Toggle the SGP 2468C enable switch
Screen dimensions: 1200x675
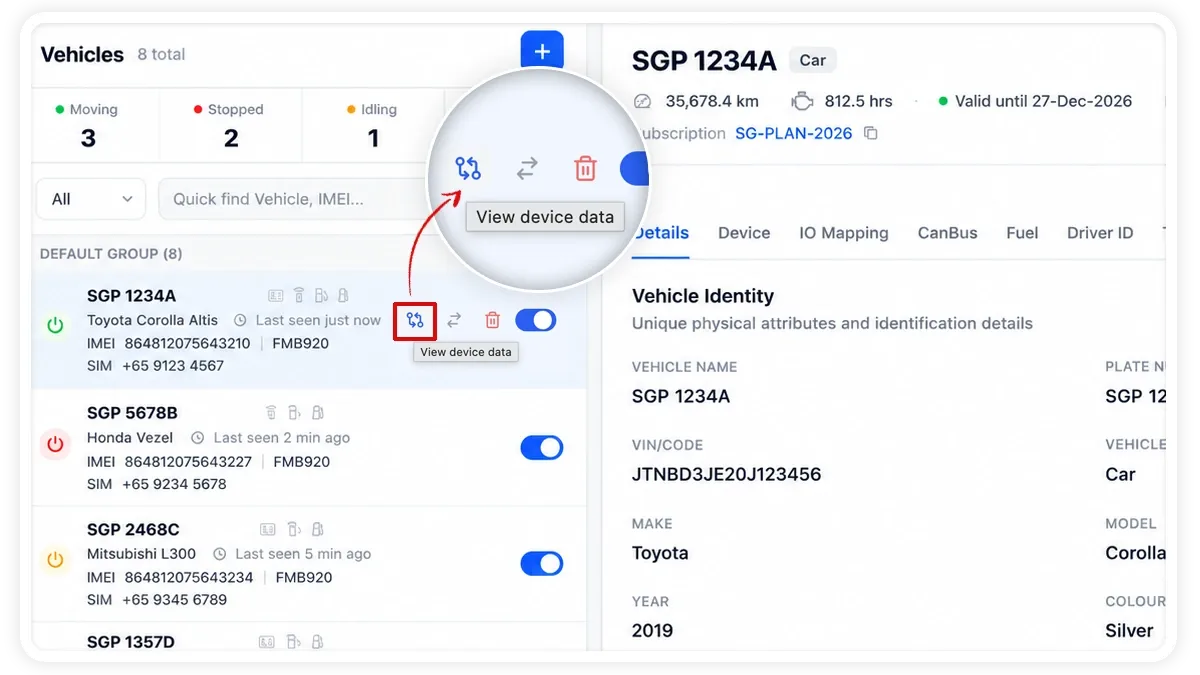click(542, 564)
